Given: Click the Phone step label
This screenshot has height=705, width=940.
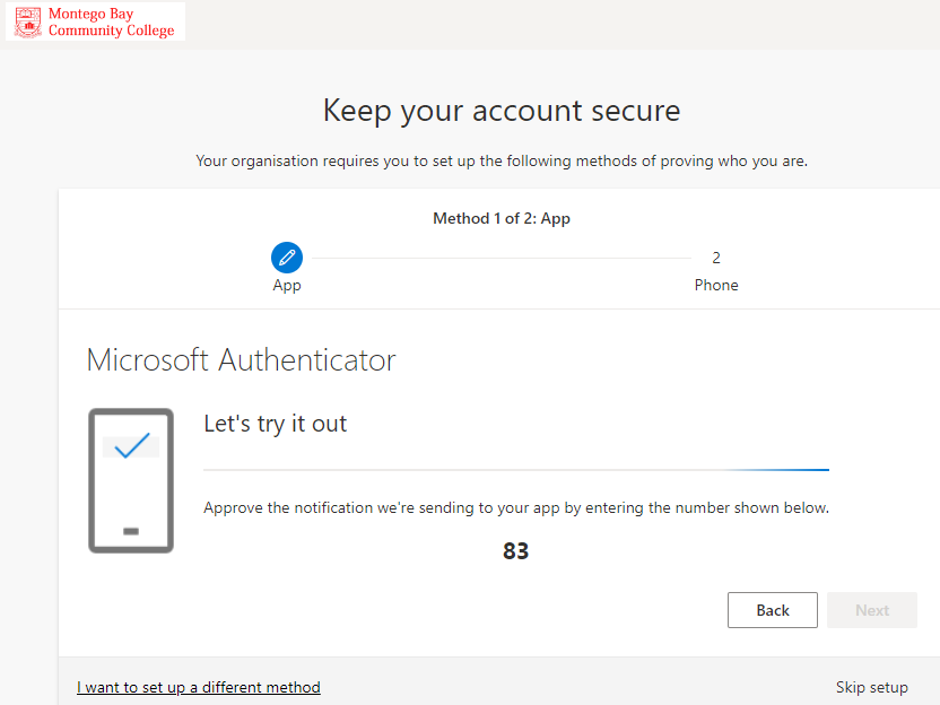Looking at the screenshot, I should coord(716,285).
